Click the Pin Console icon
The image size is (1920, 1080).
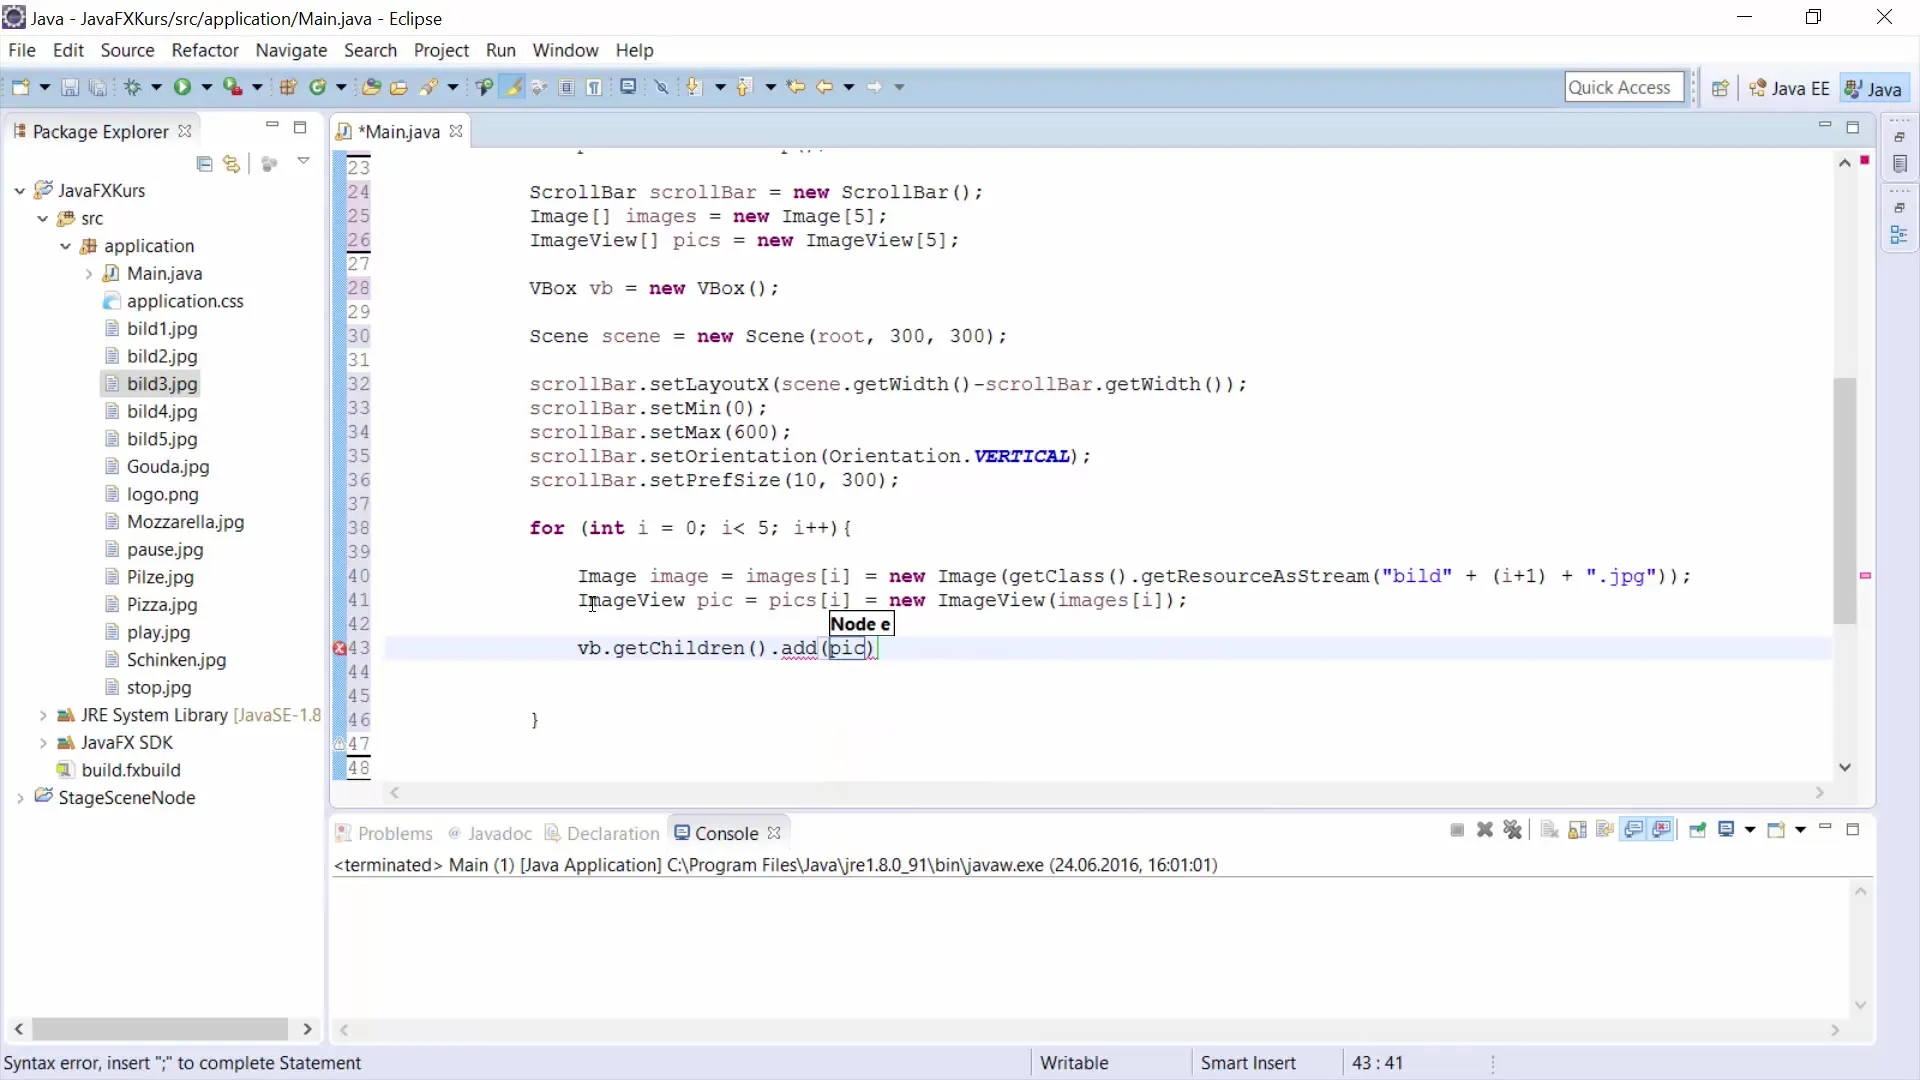(1697, 830)
